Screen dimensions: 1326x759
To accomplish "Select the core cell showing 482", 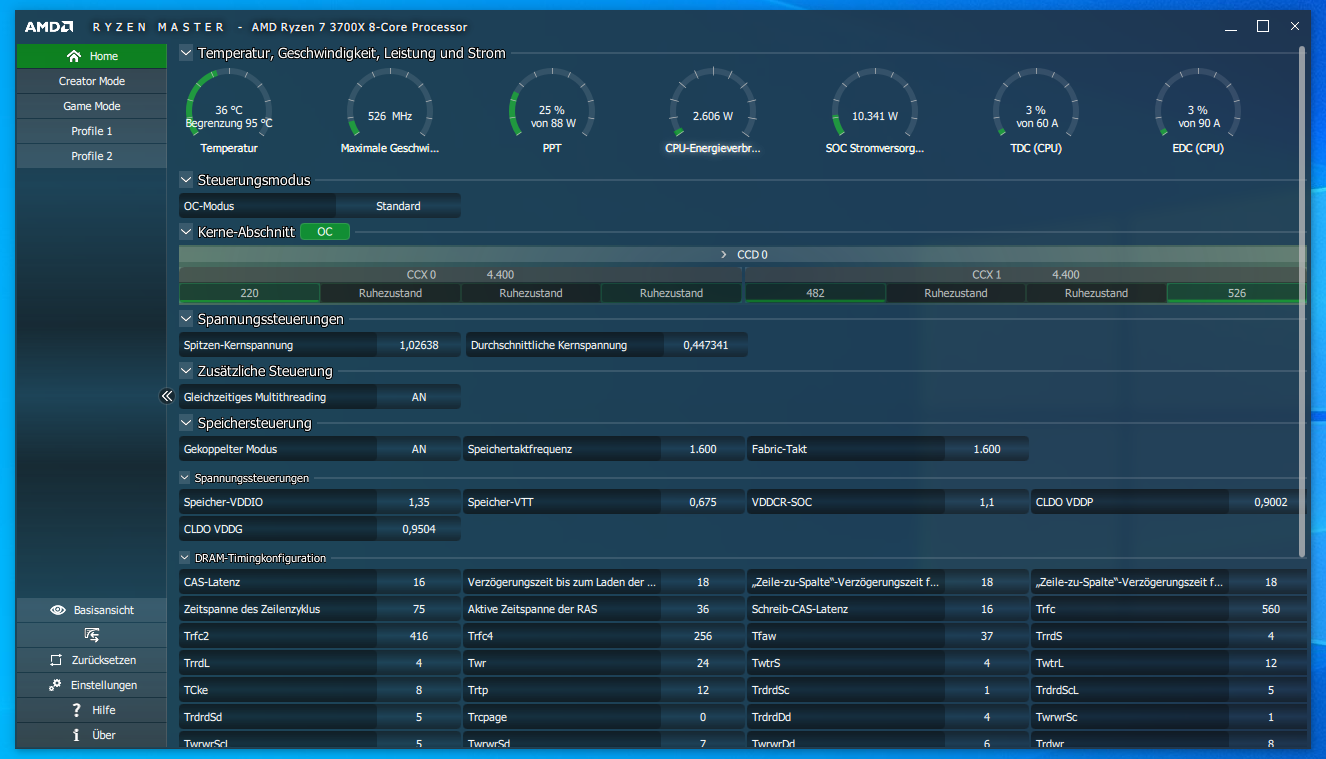I will (815, 293).
